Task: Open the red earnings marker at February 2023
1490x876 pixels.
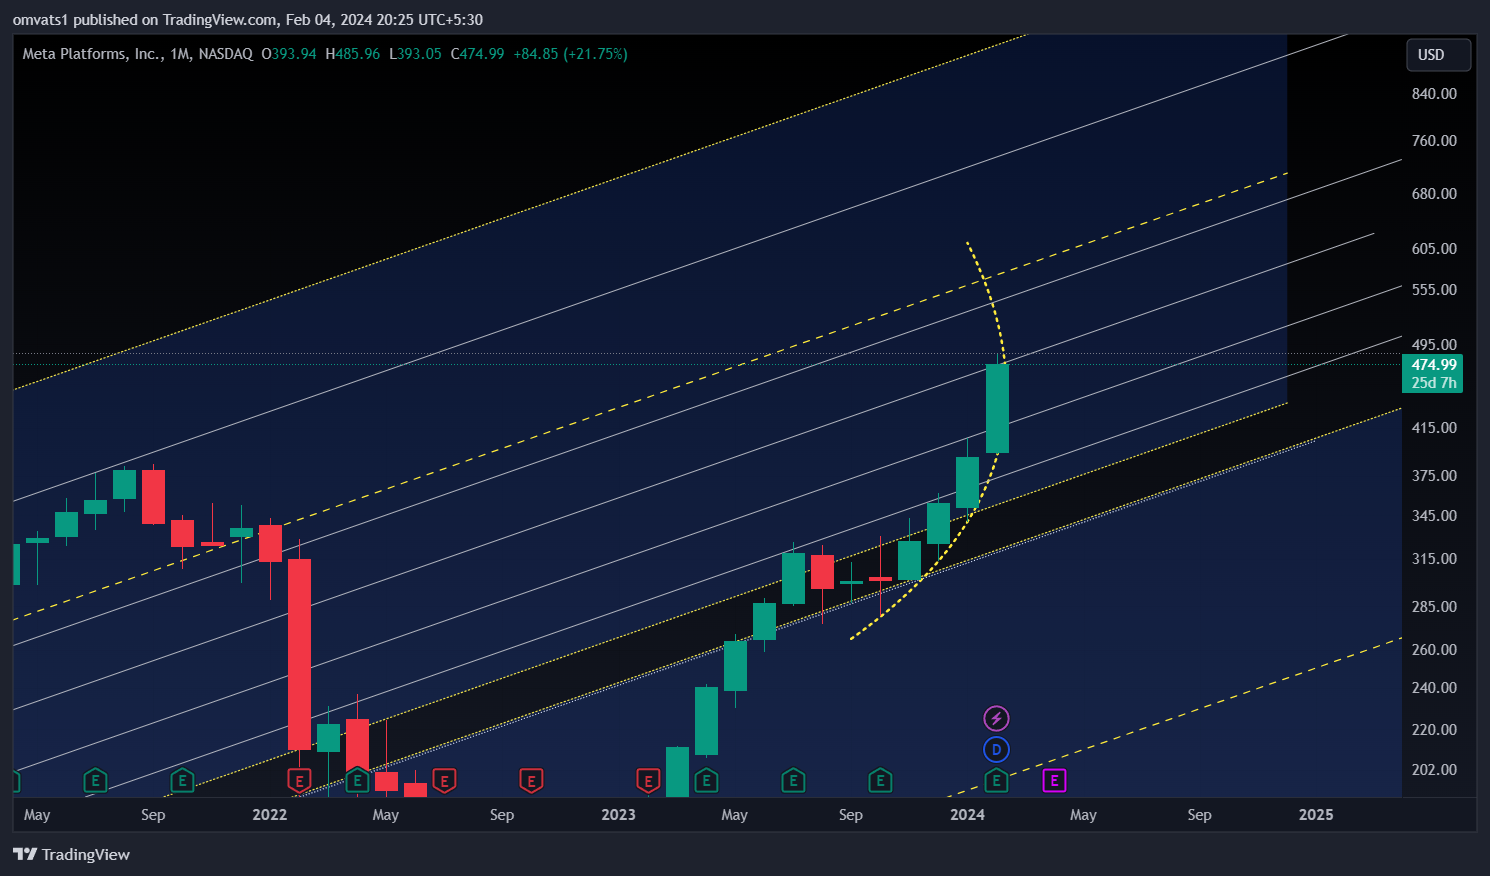Action: click(x=648, y=780)
